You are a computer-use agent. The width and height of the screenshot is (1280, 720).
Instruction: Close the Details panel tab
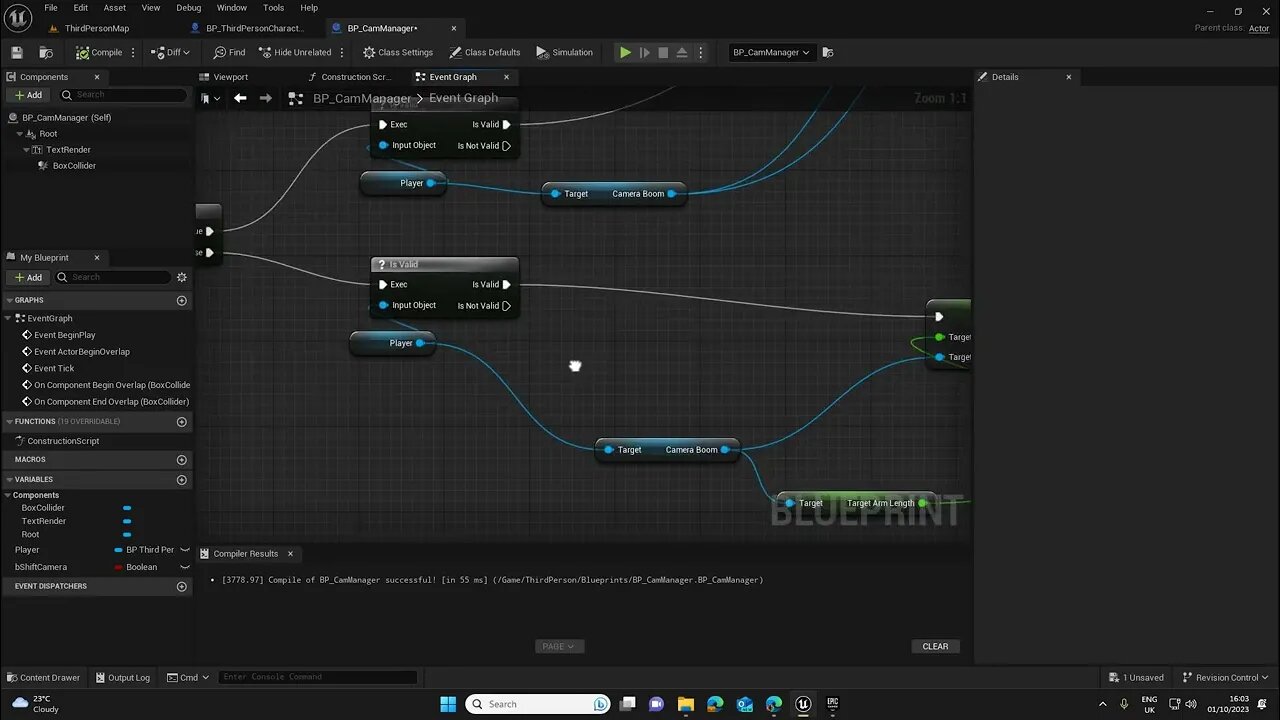1068,77
